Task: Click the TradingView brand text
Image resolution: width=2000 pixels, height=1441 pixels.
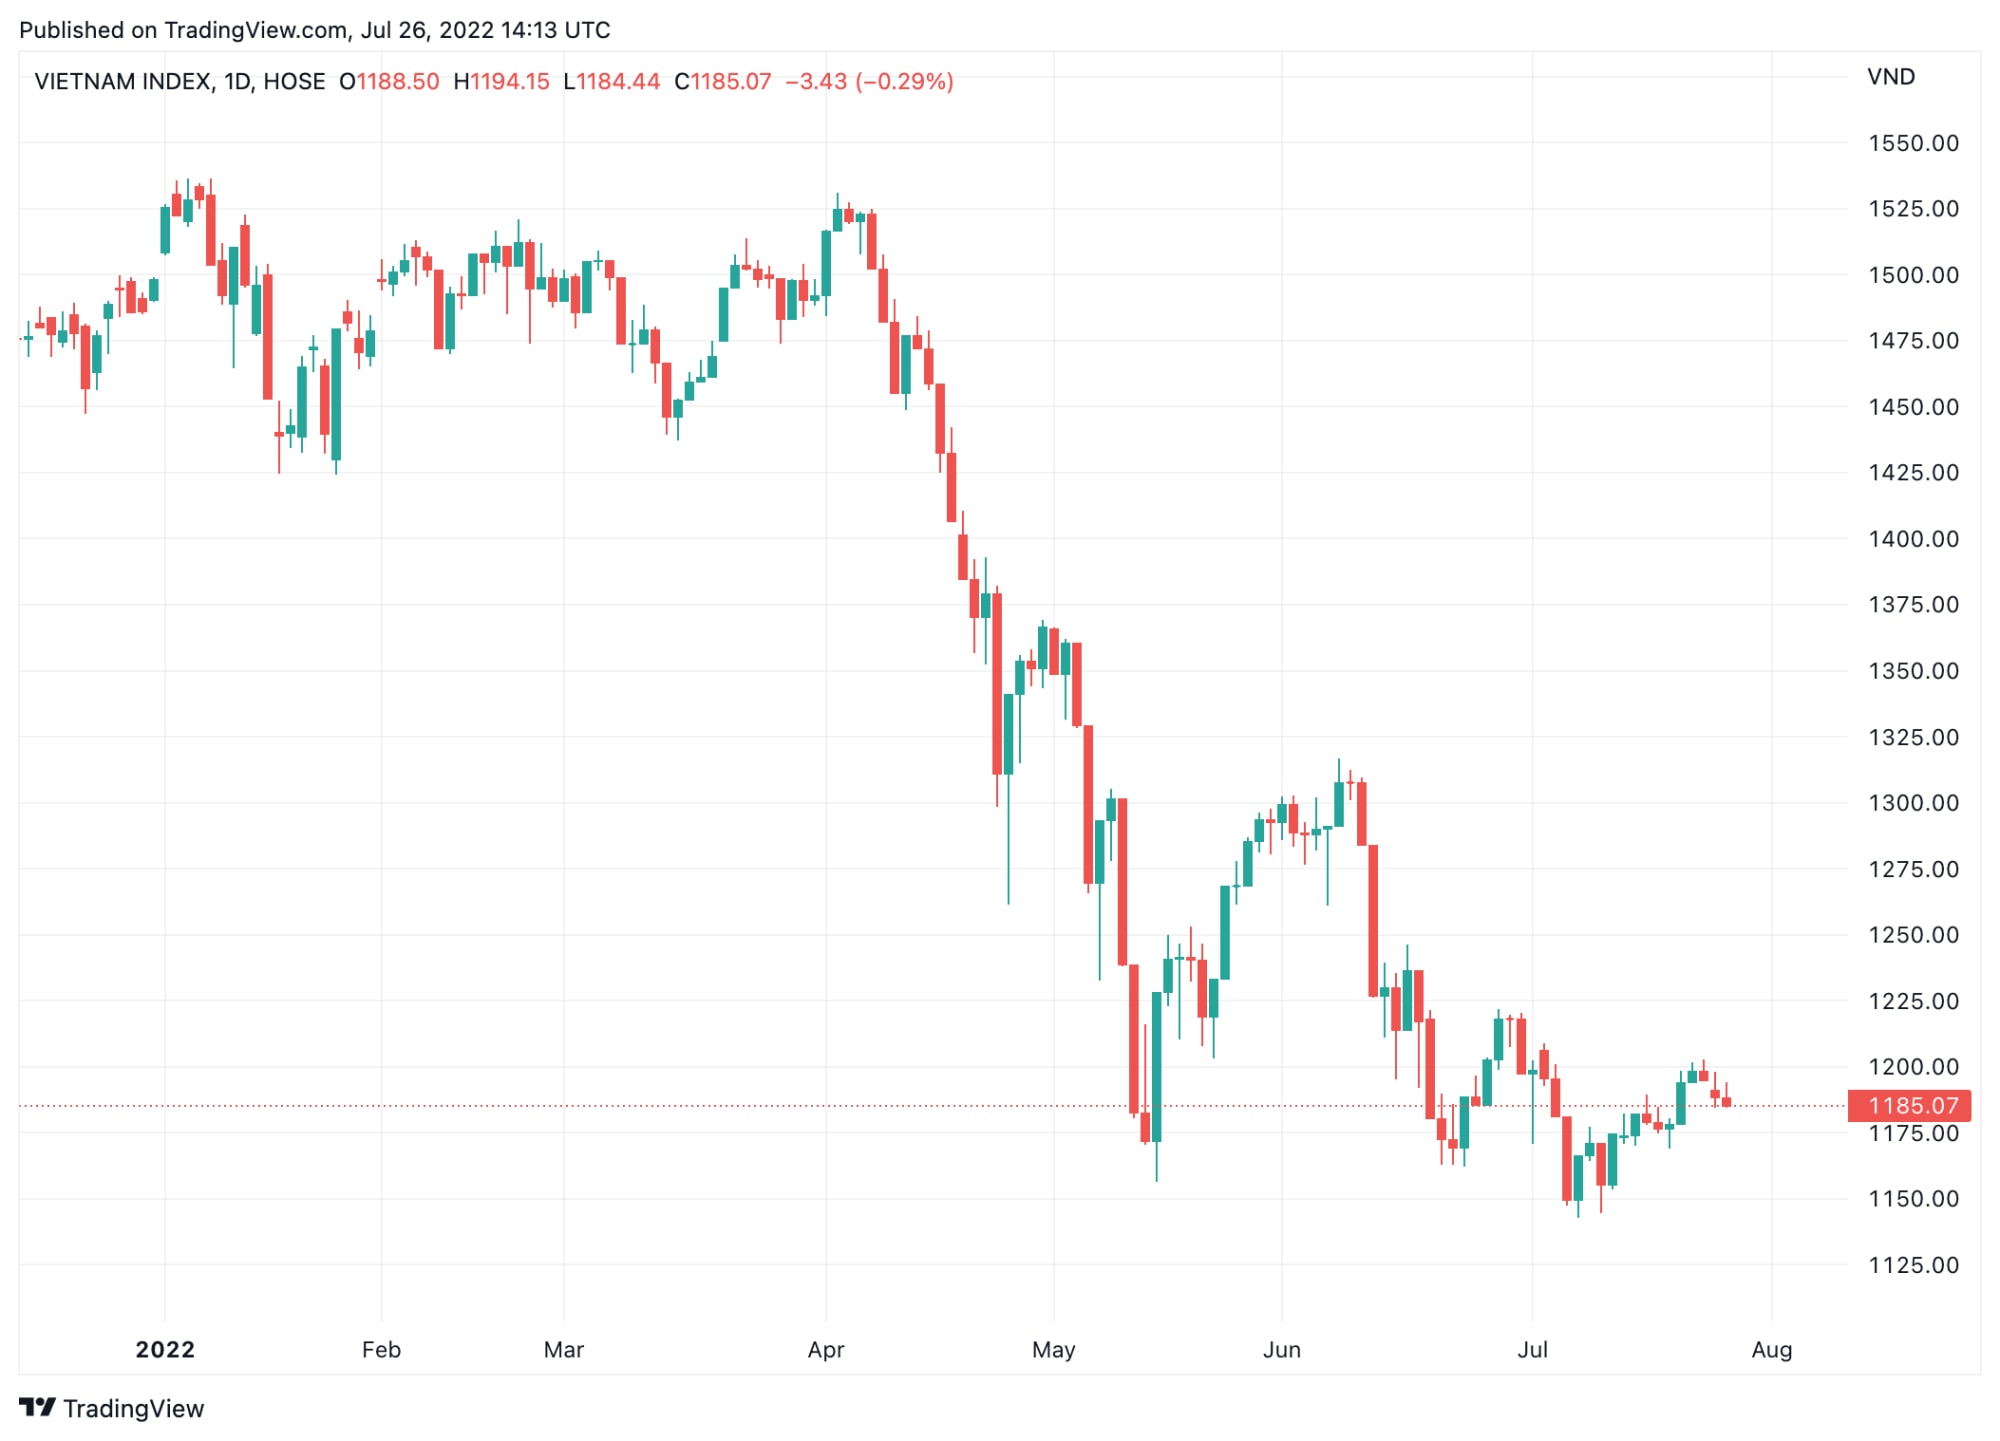Action: [134, 1408]
